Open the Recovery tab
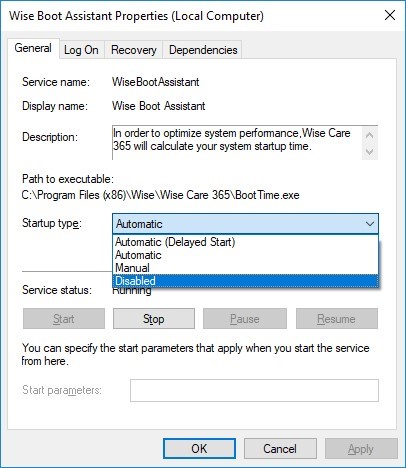This screenshot has width=406, height=468. point(133,50)
